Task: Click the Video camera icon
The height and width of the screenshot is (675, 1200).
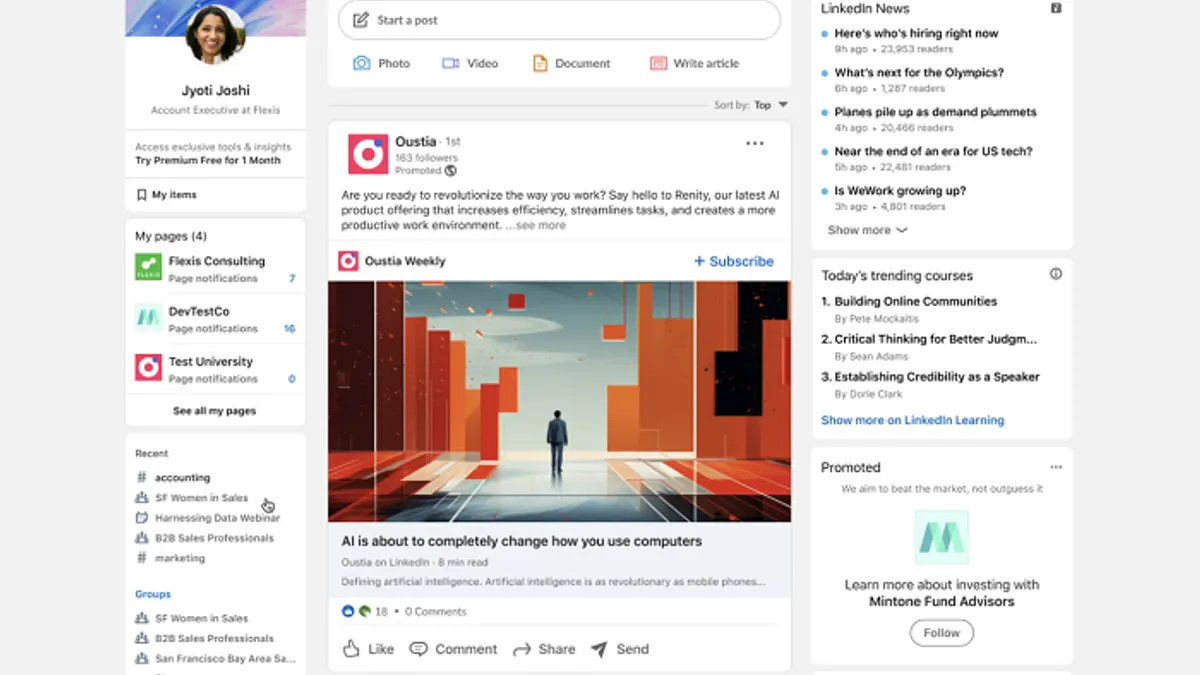Action: pos(450,63)
